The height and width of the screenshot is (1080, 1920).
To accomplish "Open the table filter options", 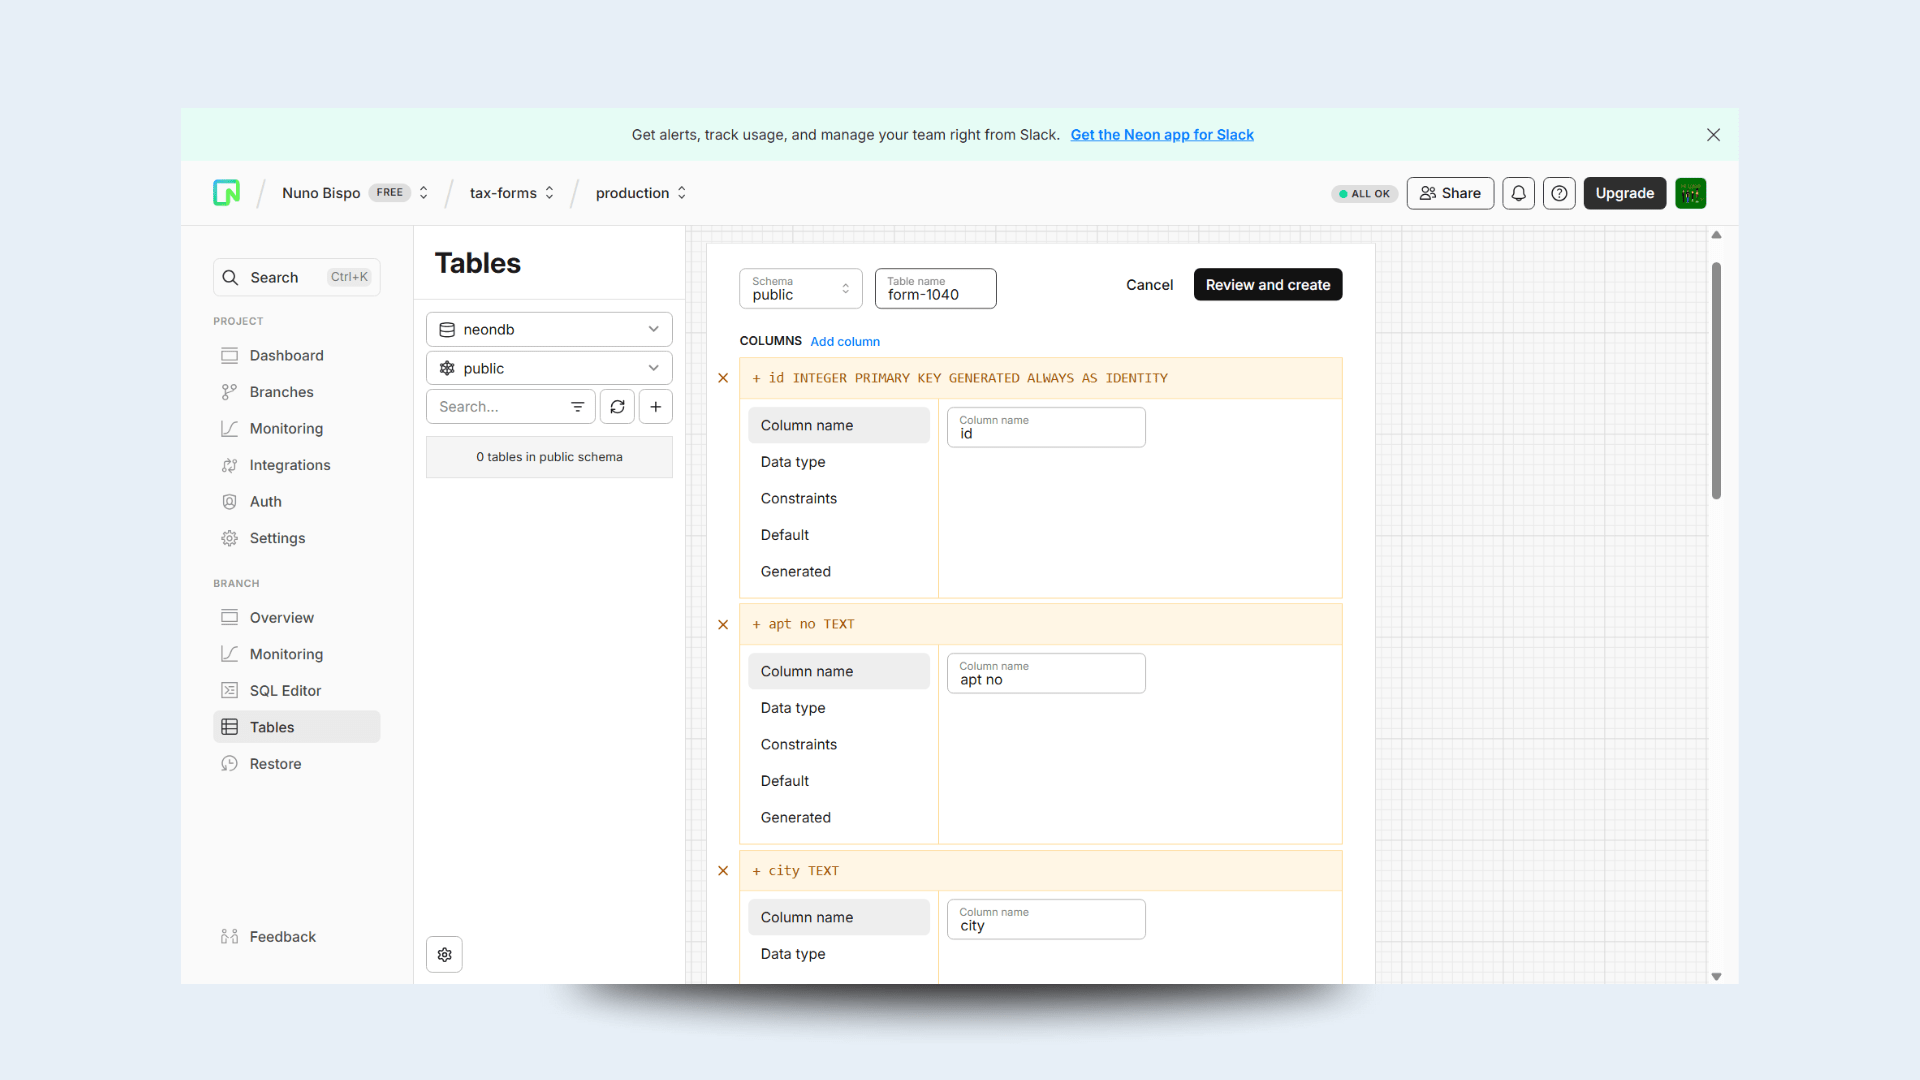I will click(x=578, y=406).
